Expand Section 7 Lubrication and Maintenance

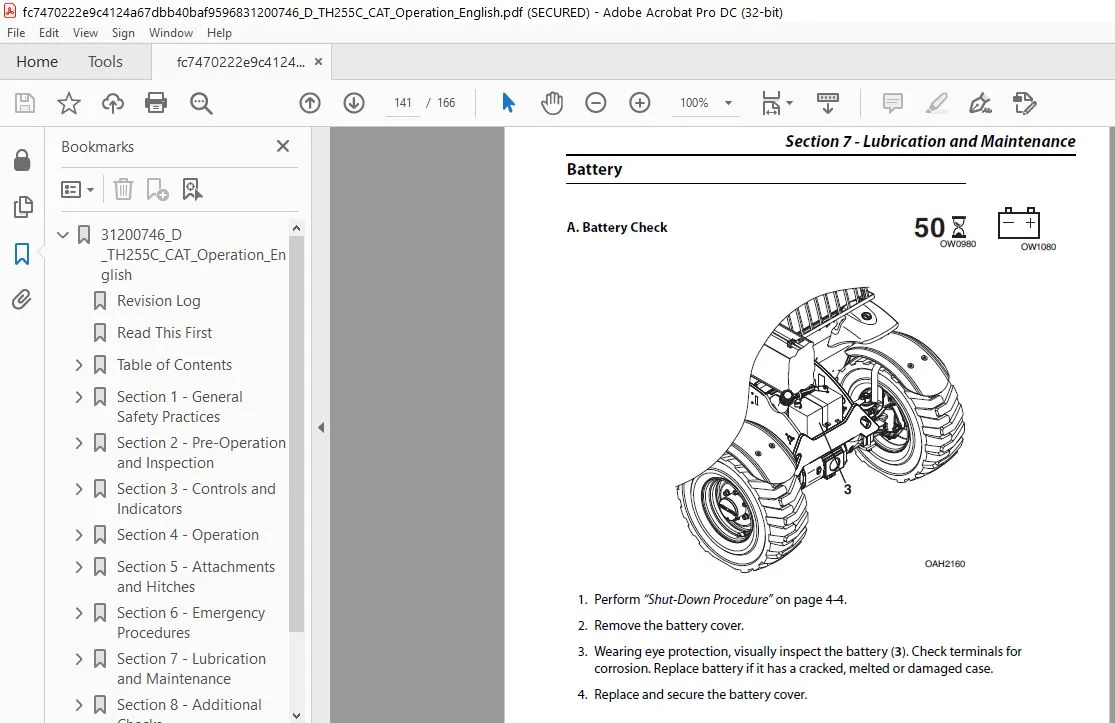point(79,659)
